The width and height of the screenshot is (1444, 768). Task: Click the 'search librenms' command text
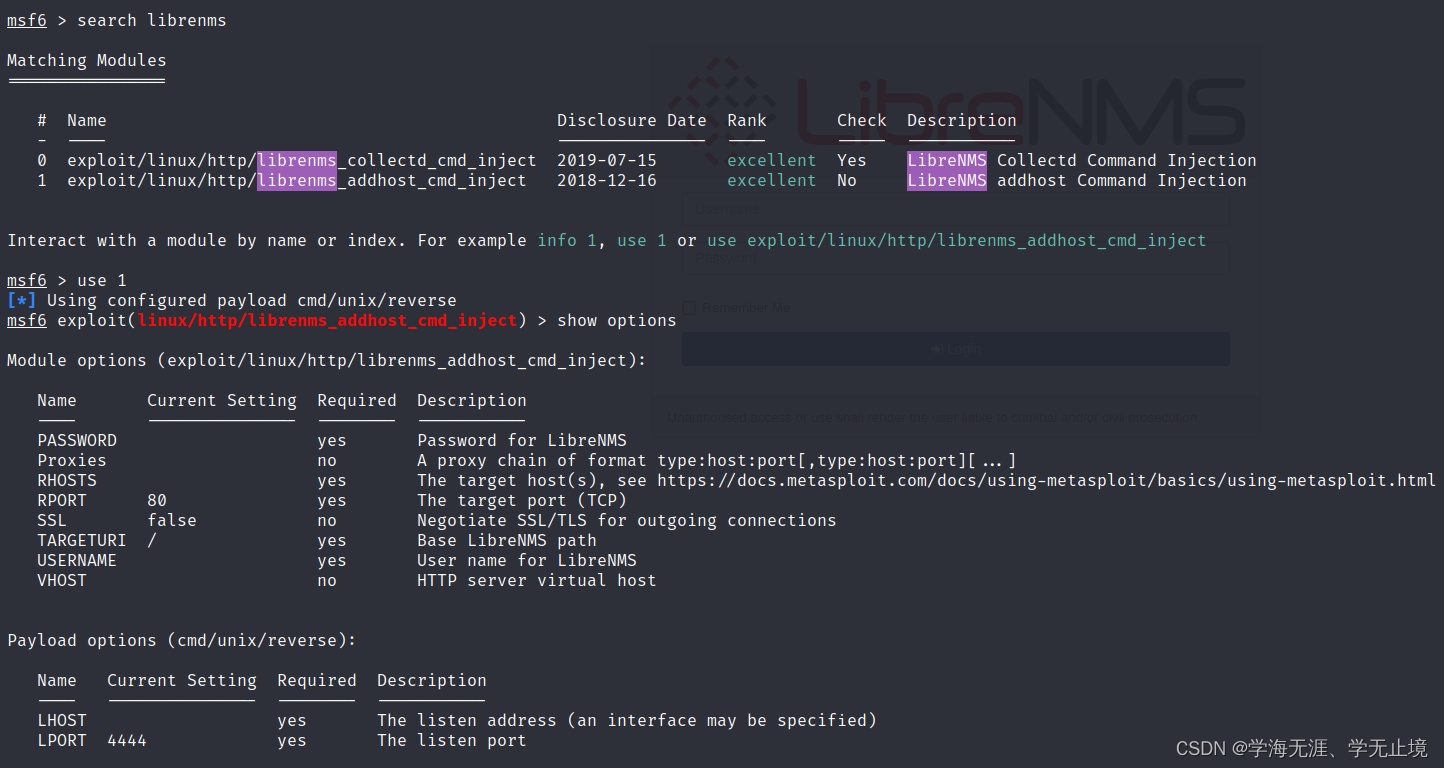click(152, 21)
